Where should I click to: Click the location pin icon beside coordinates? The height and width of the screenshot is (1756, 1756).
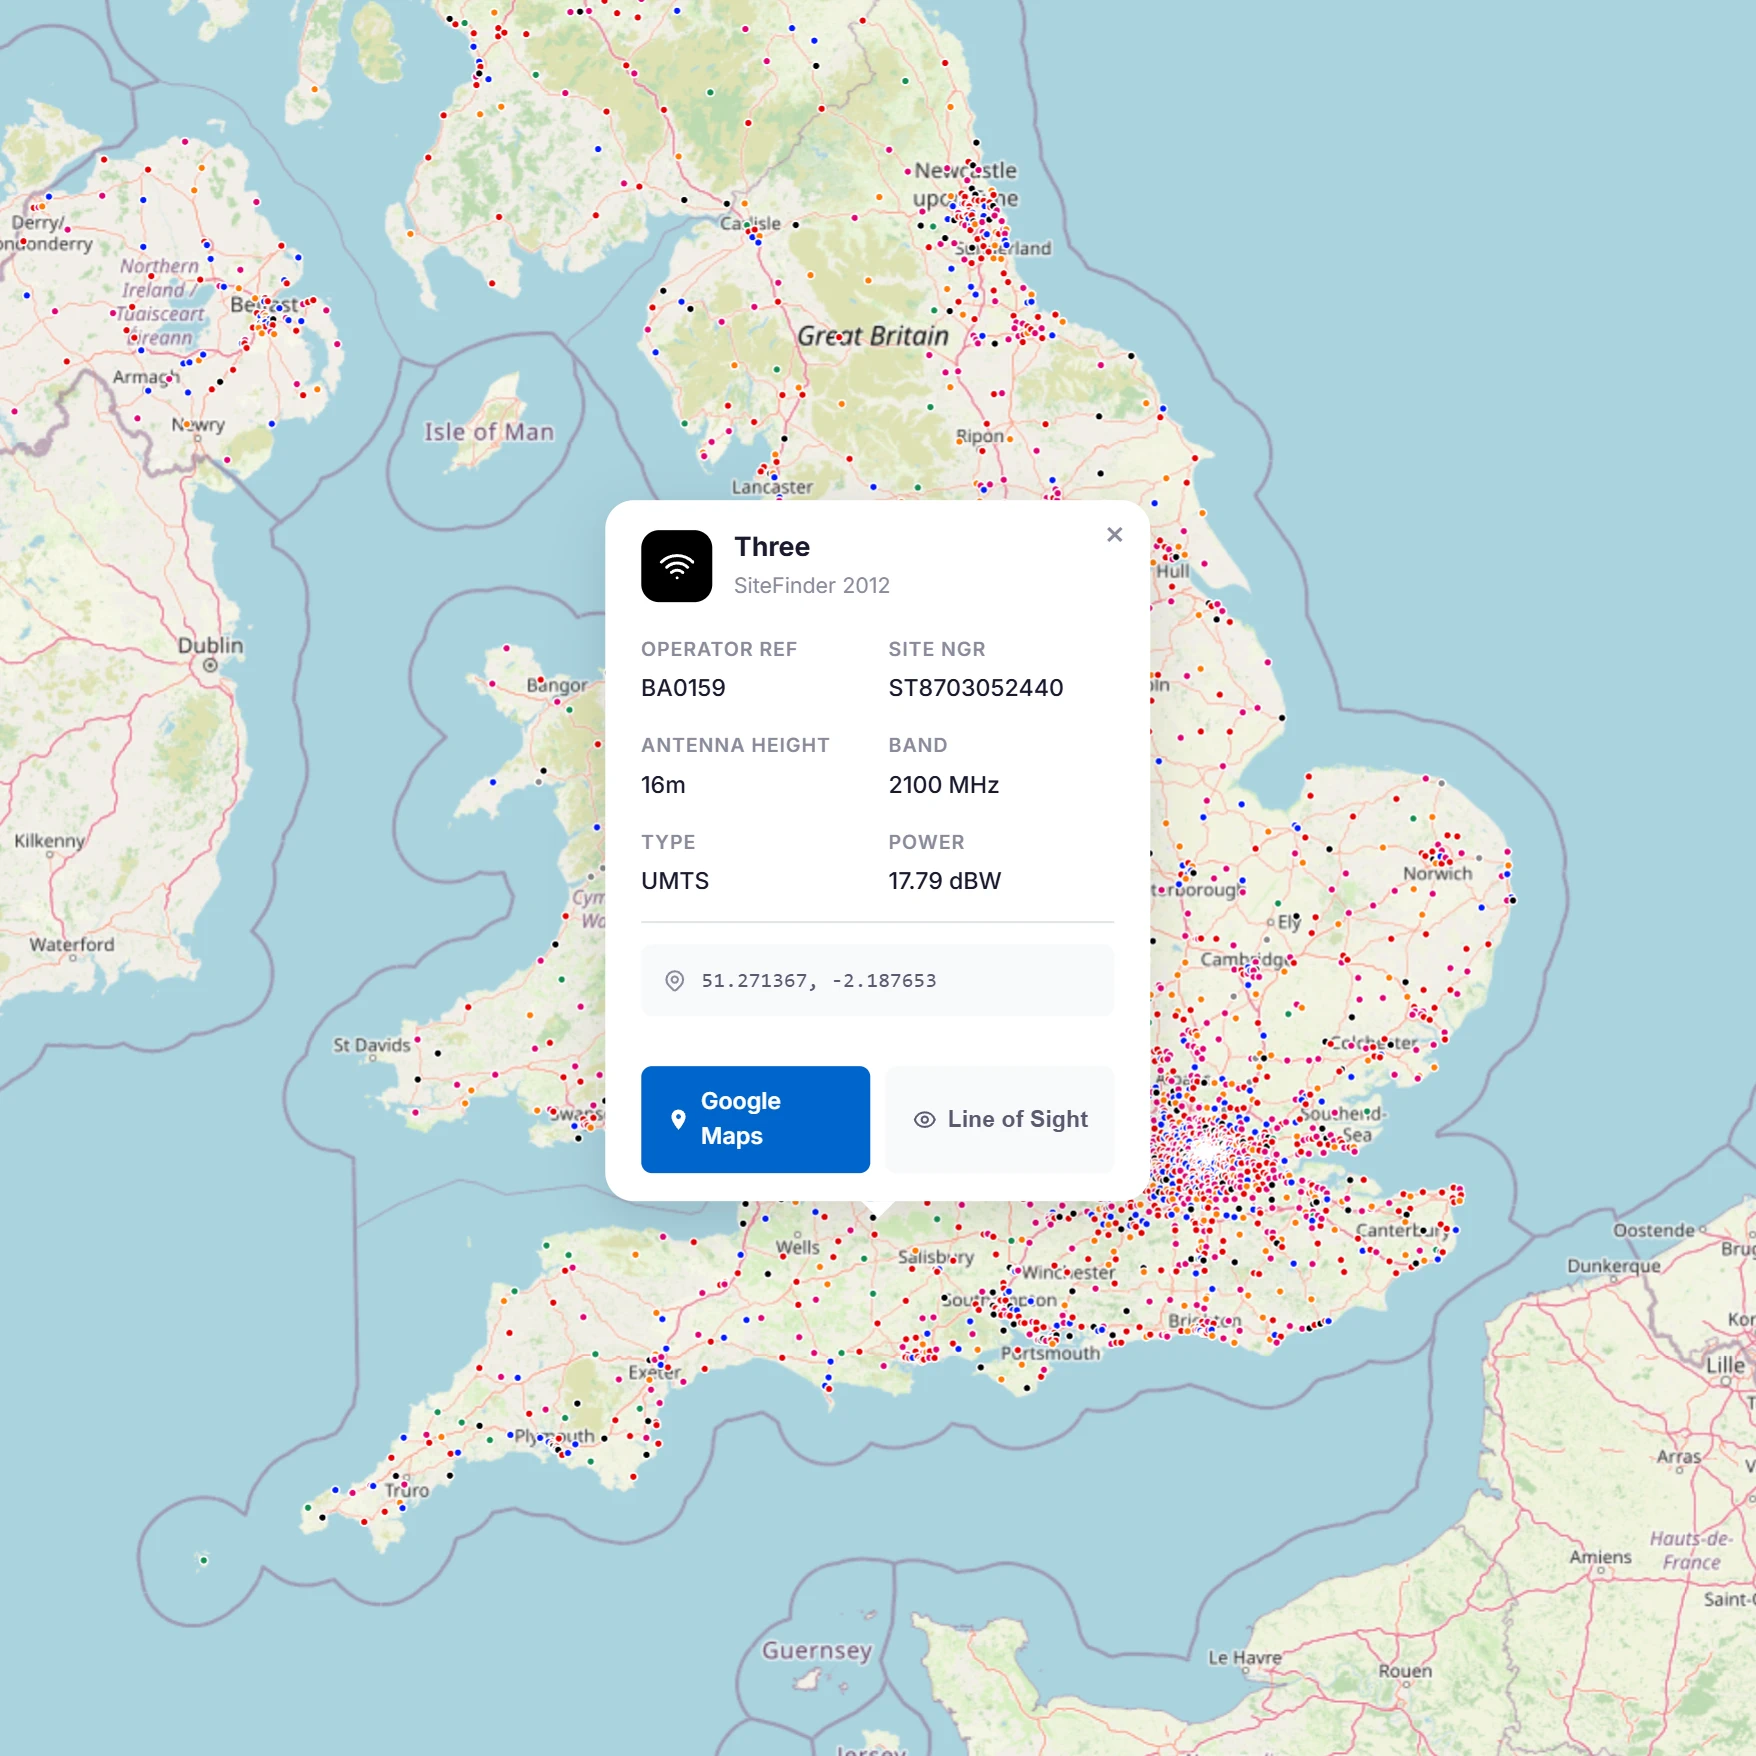pyautogui.click(x=675, y=981)
